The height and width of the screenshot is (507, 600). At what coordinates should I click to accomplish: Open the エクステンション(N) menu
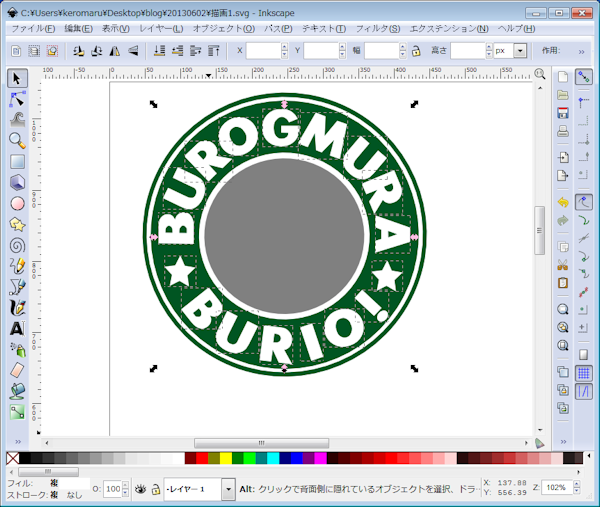(x=449, y=29)
